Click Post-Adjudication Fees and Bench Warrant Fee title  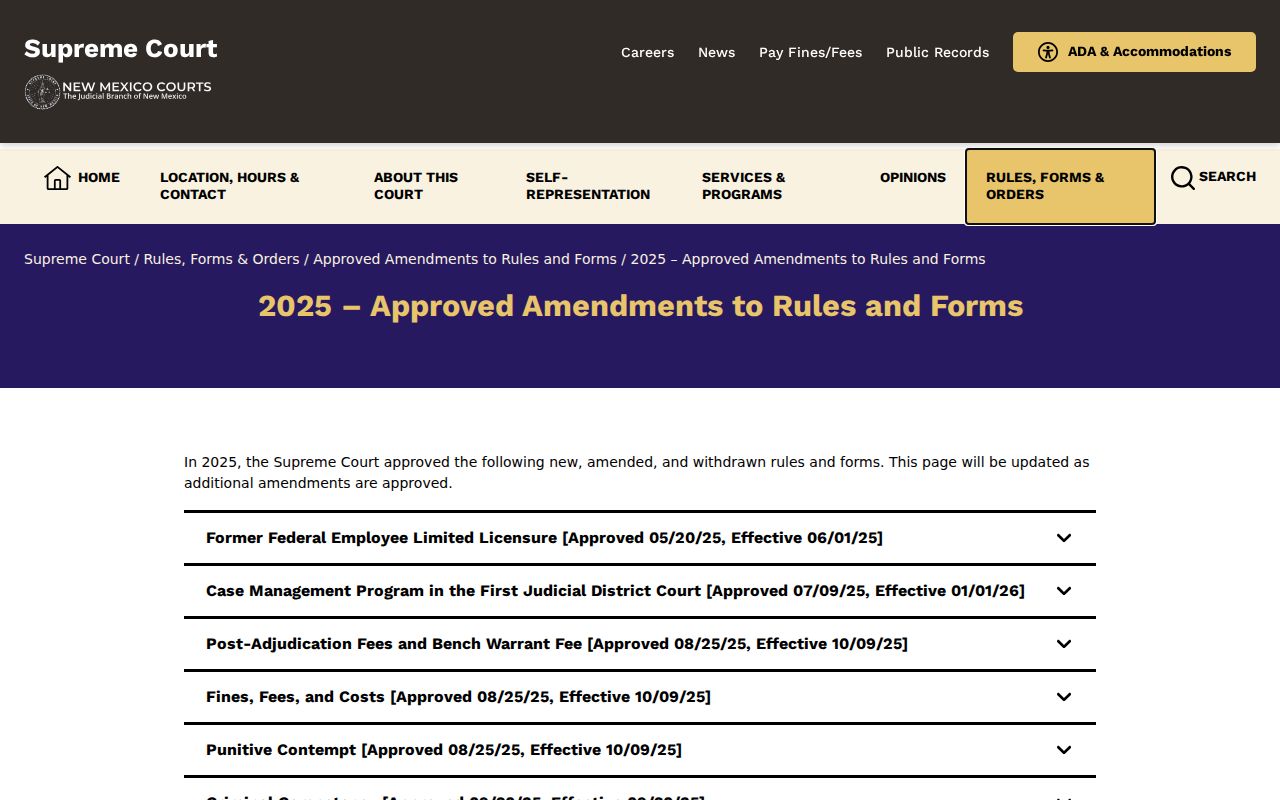click(x=557, y=644)
